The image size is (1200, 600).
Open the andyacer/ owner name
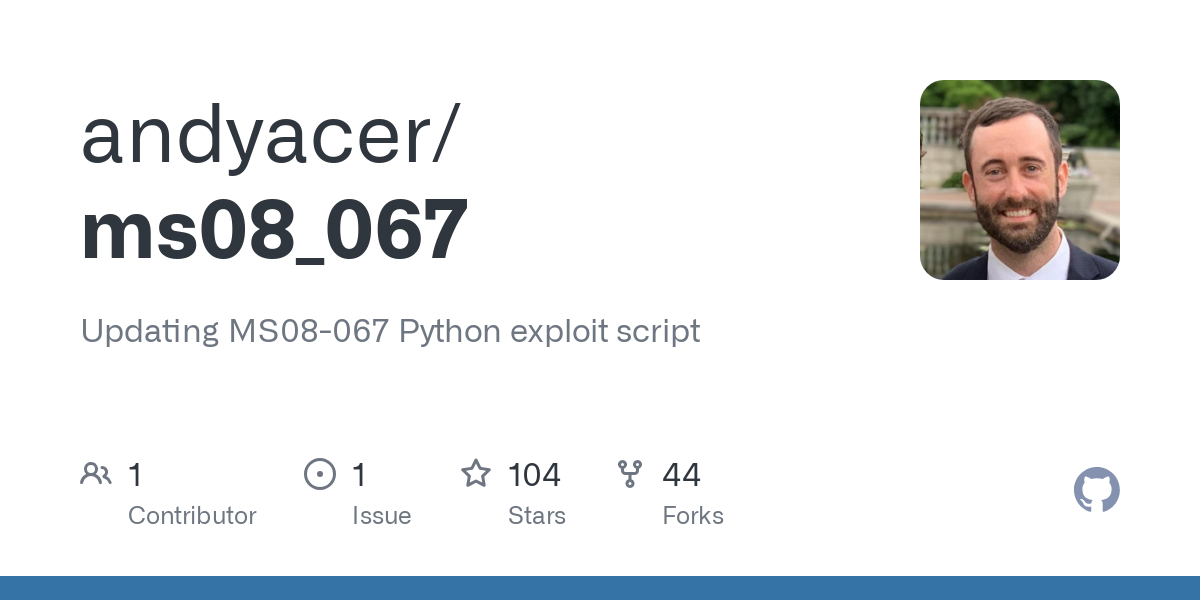[270, 137]
